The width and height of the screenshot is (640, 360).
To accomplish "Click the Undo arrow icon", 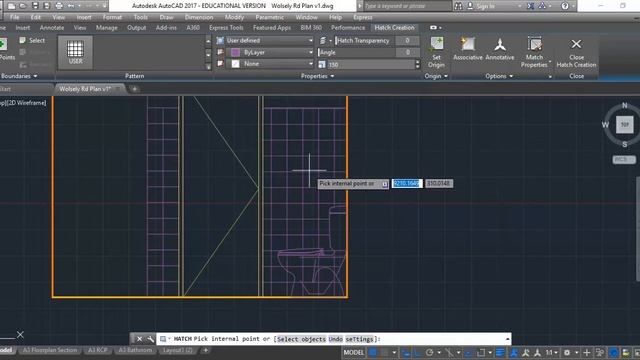I will (71, 6).
